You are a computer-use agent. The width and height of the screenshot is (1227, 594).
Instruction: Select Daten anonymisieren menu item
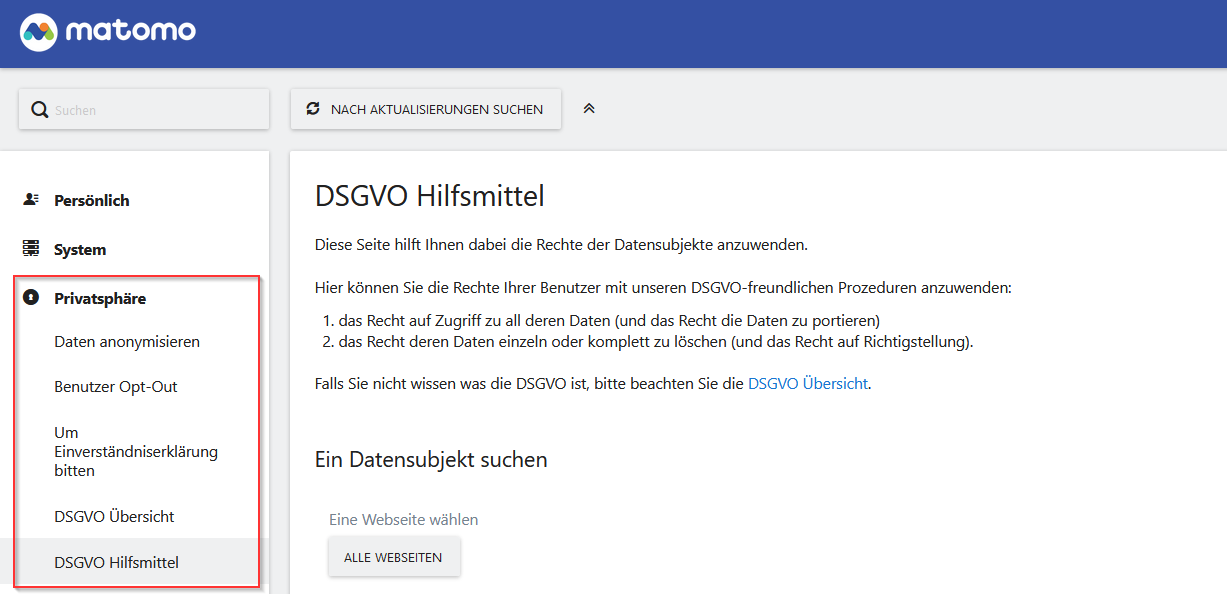[127, 342]
